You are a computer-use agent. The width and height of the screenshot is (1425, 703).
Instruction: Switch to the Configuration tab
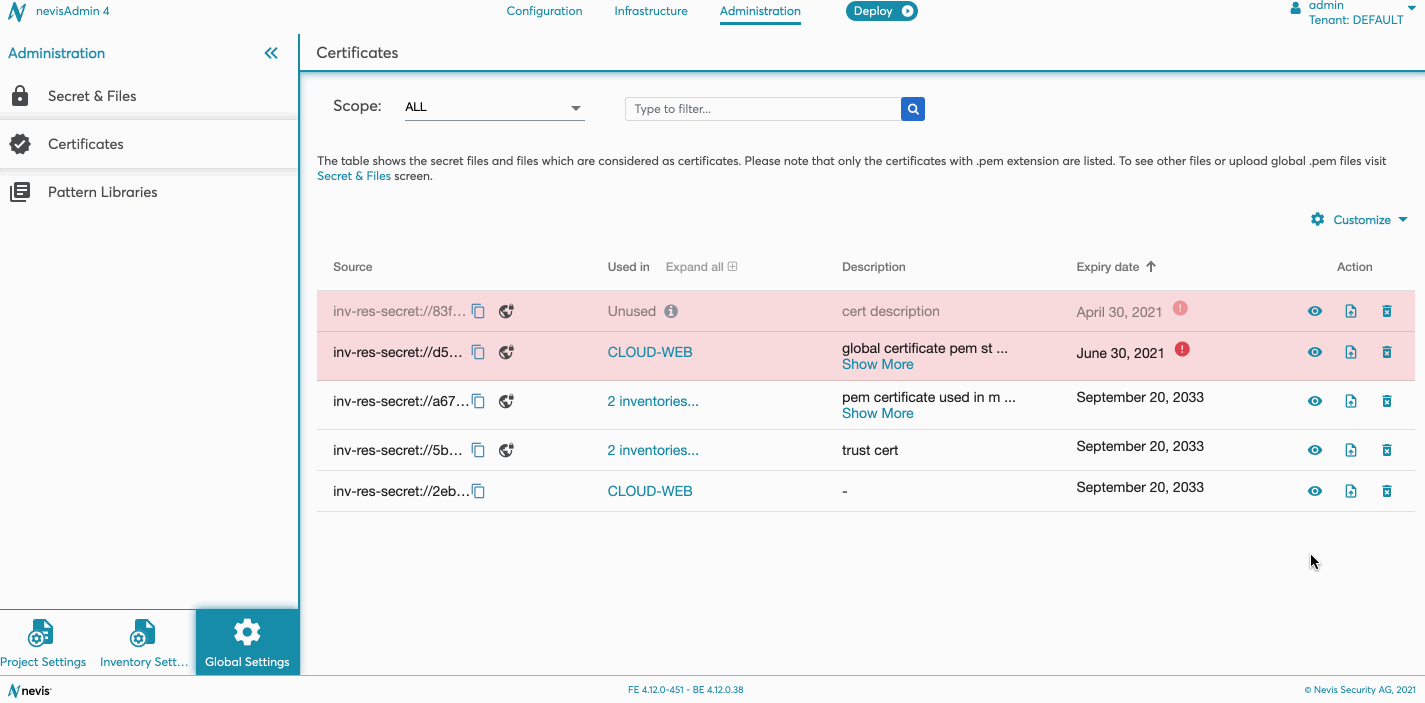pyautogui.click(x=544, y=12)
